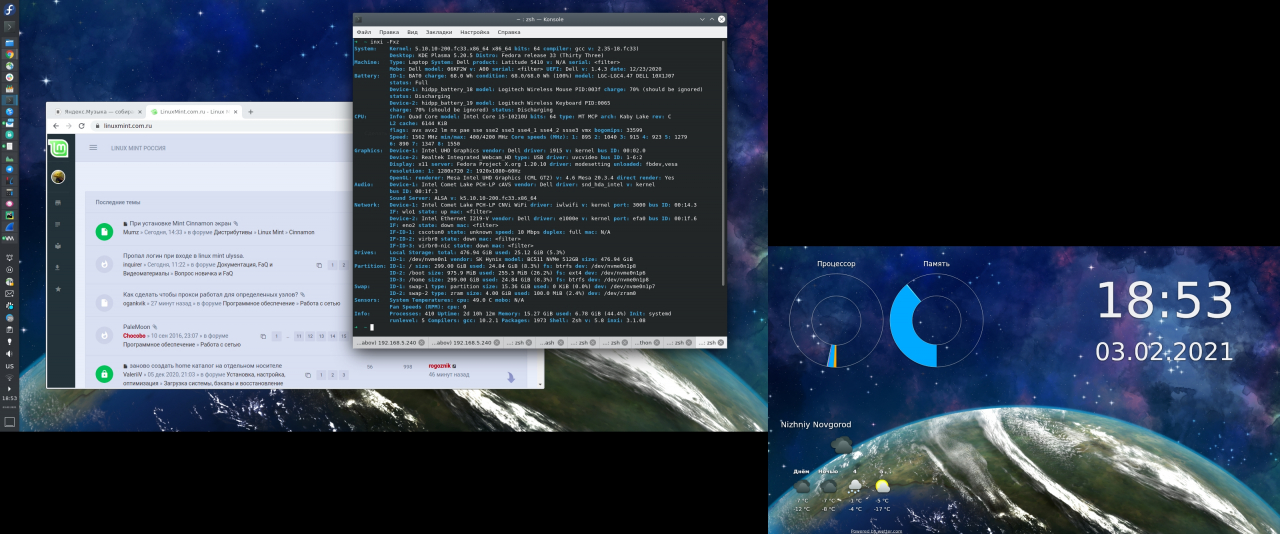Open the forum hamburger menu
Viewport: 1280px width, 534px height.
point(93,147)
